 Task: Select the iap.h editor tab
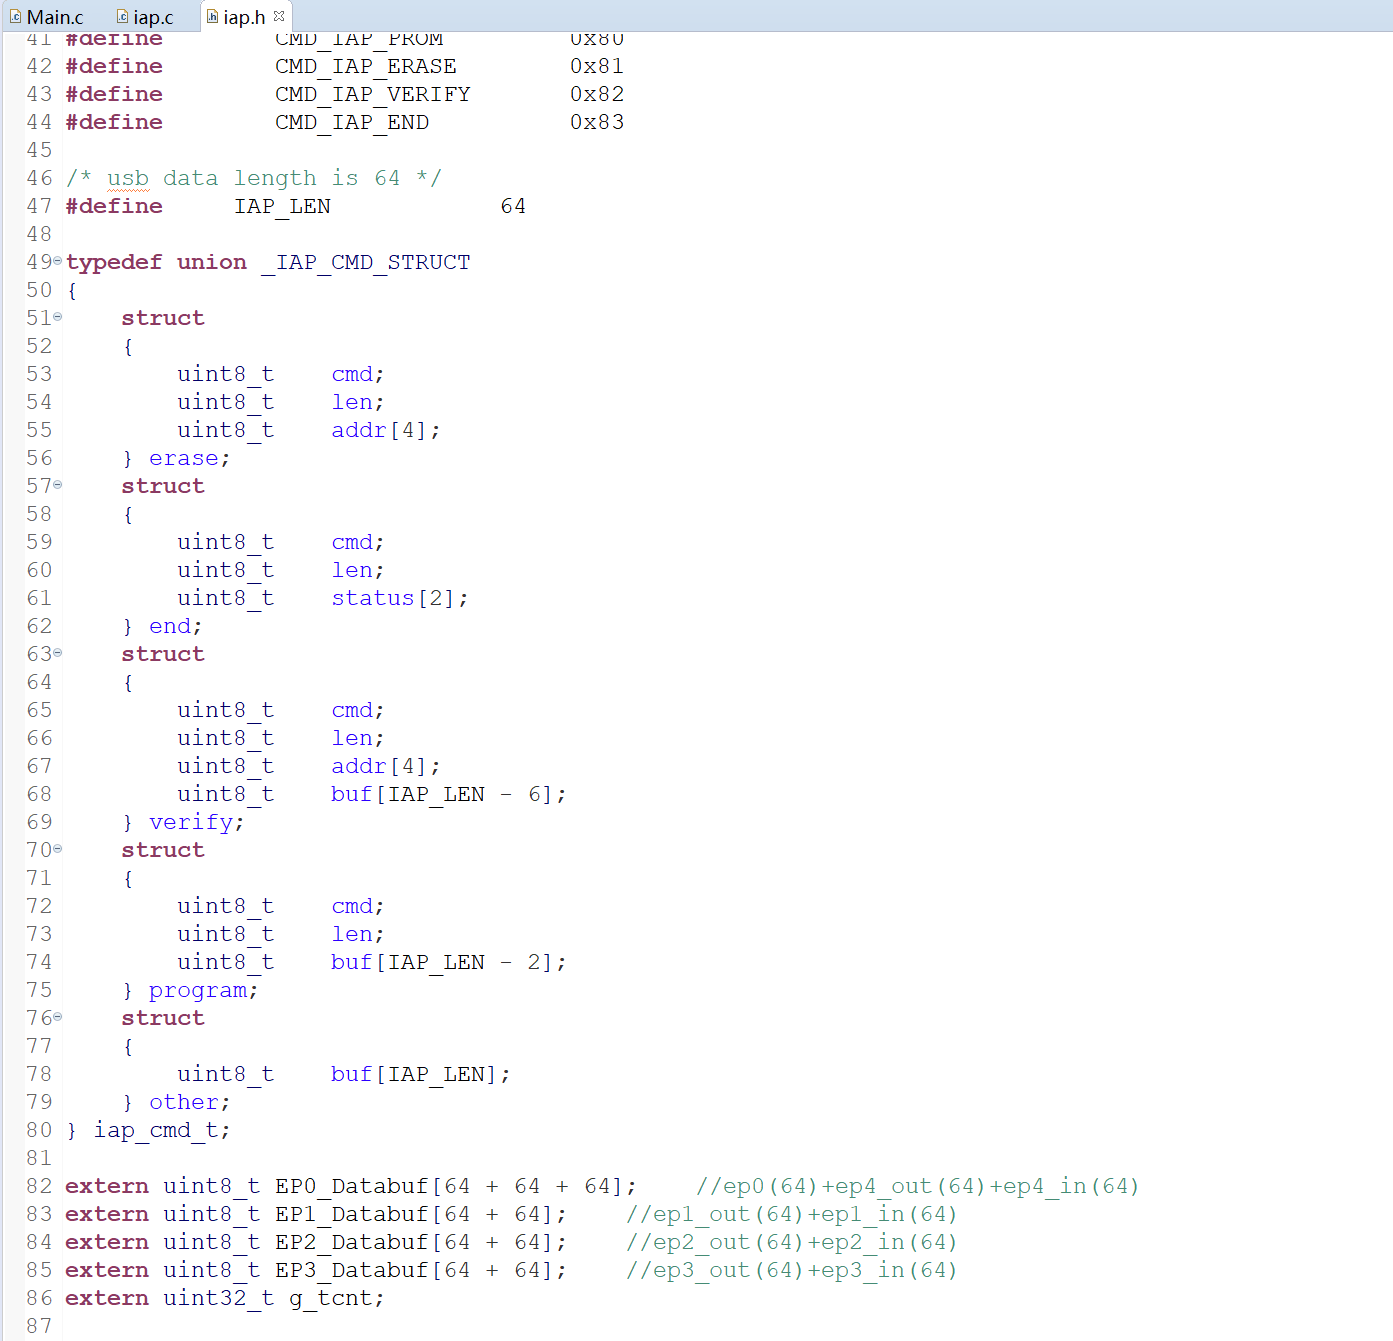(x=244, y=17)
